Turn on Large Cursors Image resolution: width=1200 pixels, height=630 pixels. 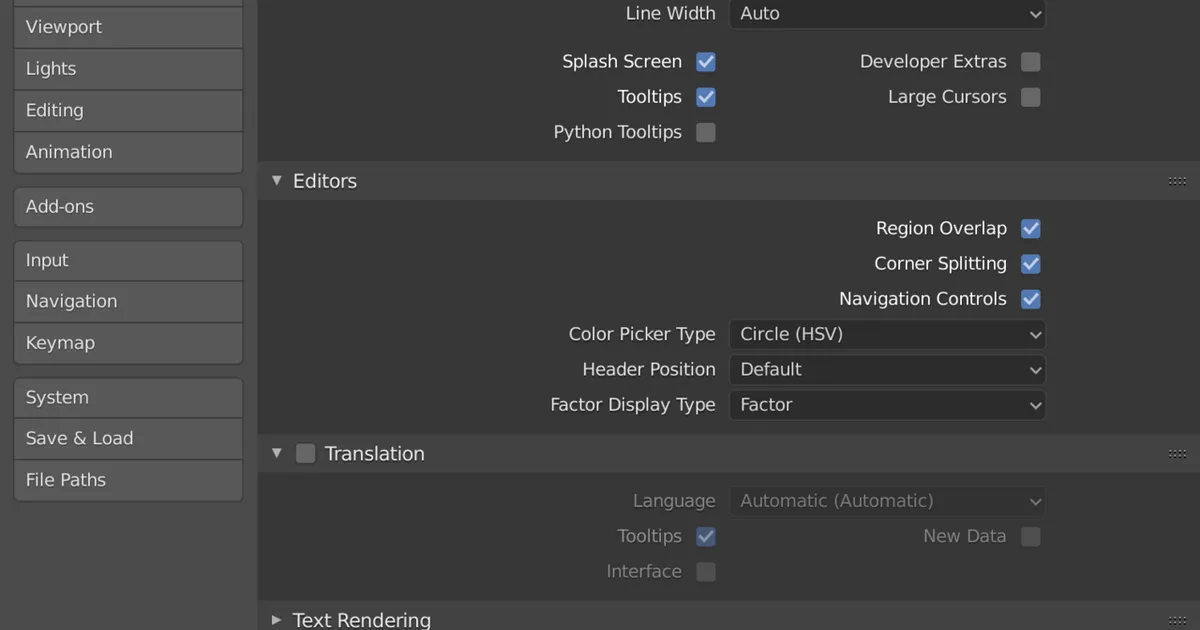(1031, 97)
